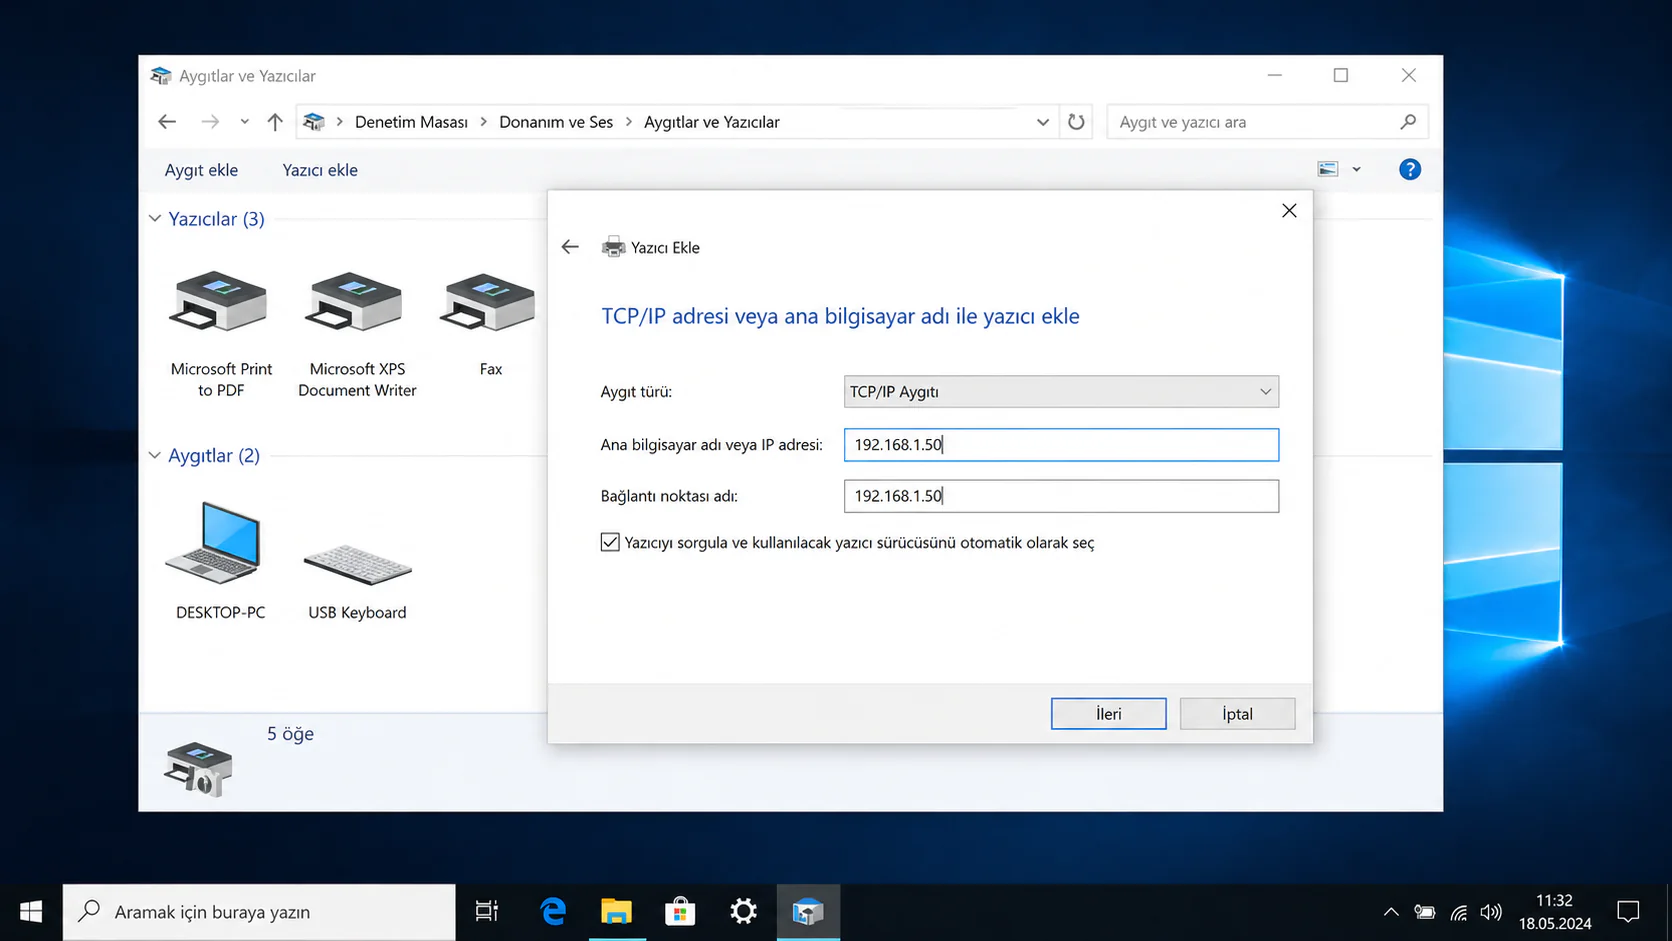This screenshot has height=941, width=1672.
Task: Navigate to Denetim Masası in the breadcrumb
Action: click(x=411, y=121)
